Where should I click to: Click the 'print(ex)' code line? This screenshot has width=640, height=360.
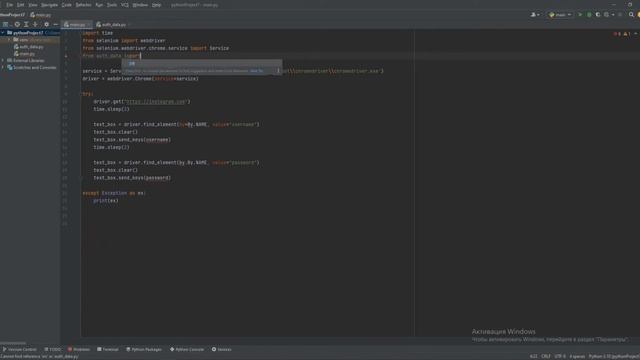pos(106,201)
